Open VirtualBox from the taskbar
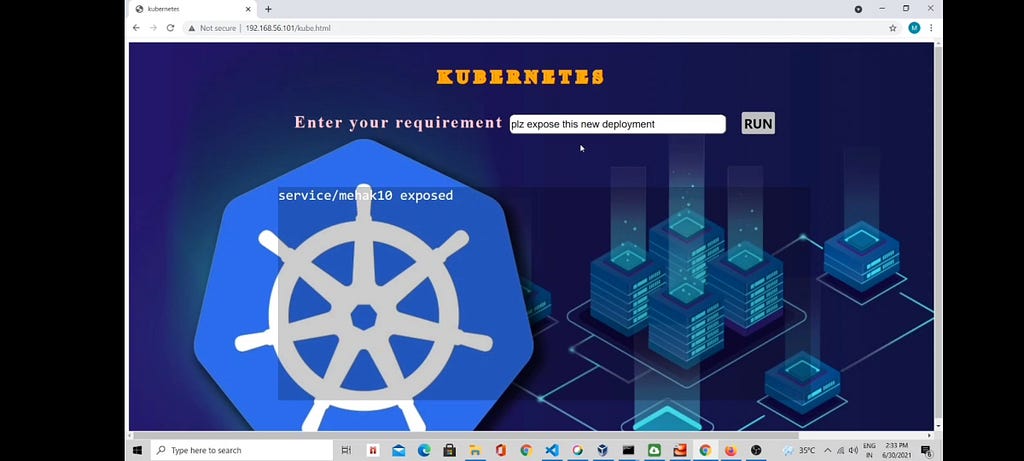 pyautogui.click(x=603, y=450)
